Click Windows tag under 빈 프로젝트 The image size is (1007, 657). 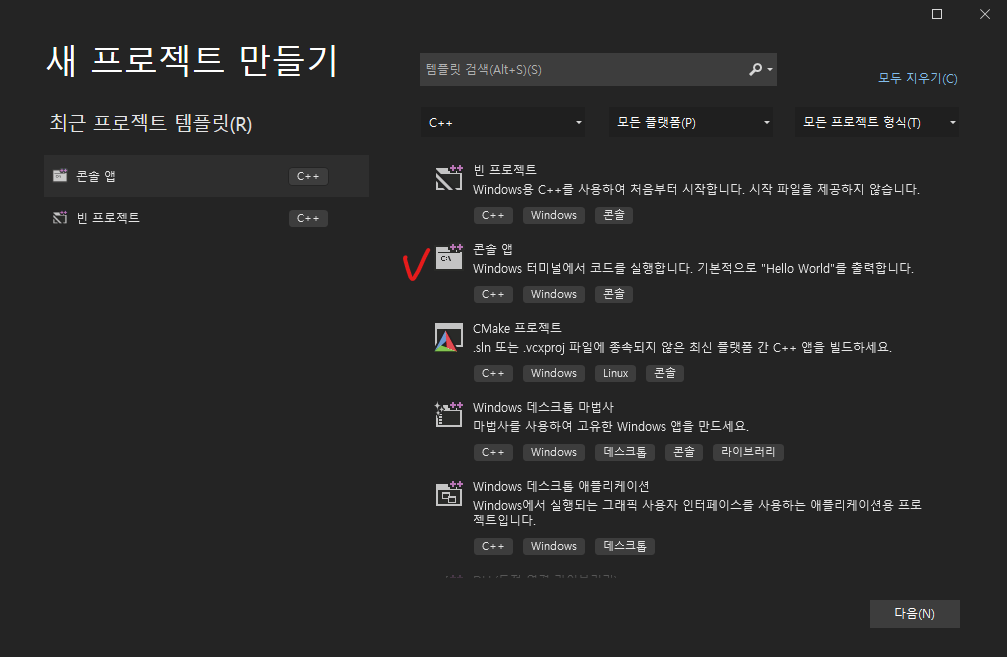554,215
